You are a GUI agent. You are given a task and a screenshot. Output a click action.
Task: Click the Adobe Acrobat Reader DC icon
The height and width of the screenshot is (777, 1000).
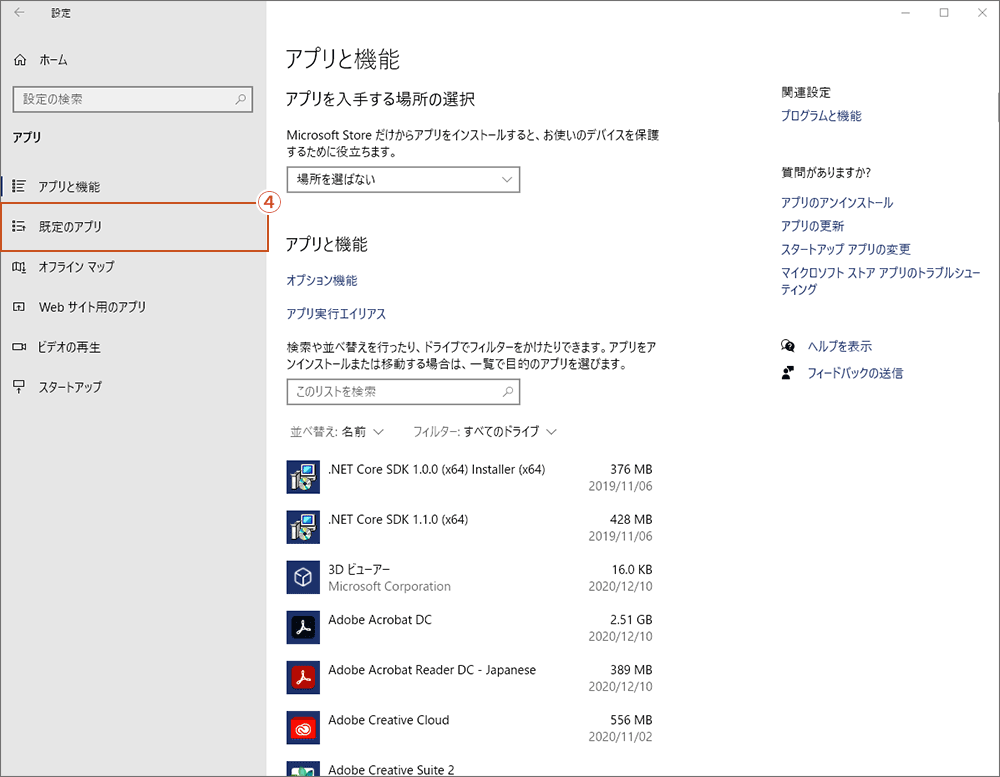(x=303, y=677)
